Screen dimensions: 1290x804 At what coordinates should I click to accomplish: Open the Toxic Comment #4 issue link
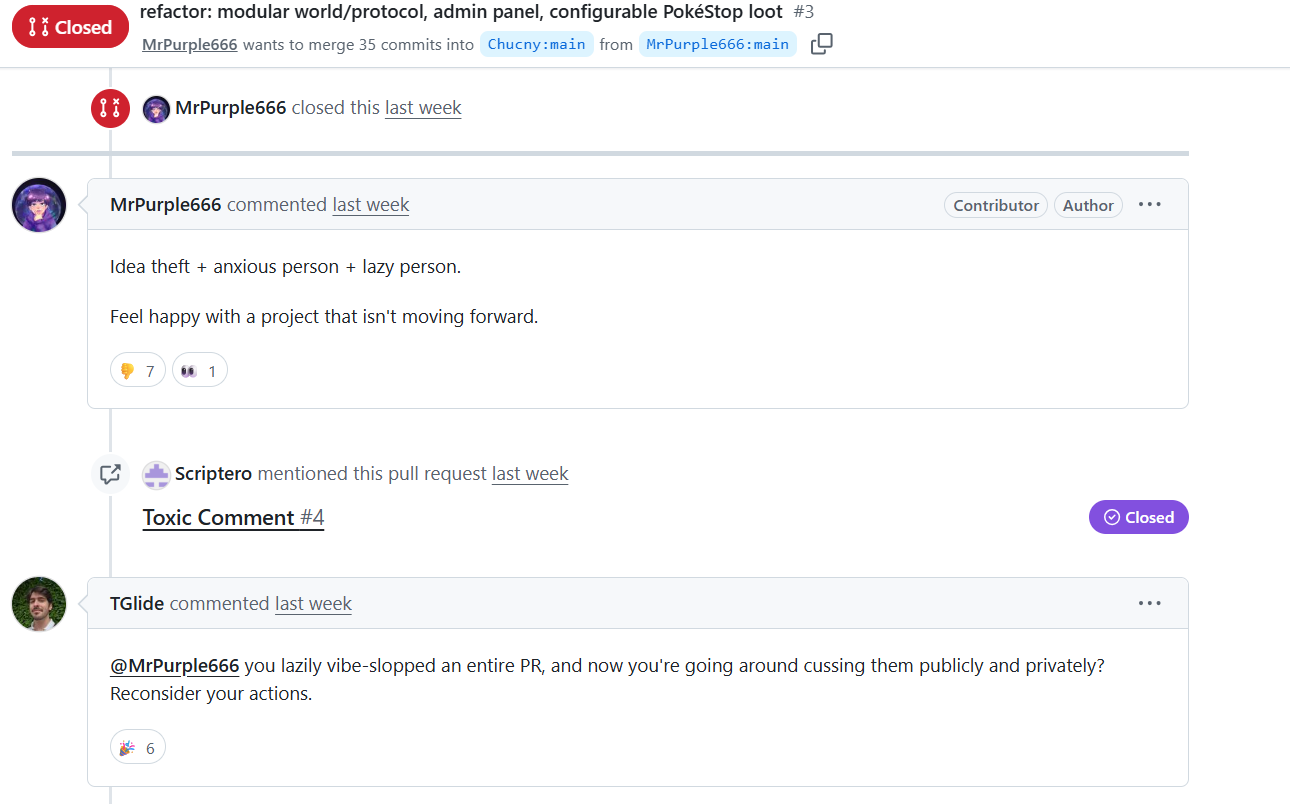233,518
